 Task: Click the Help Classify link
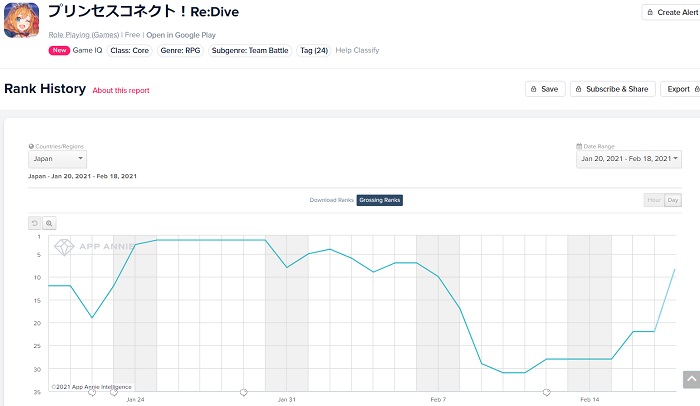(x=357, y=50)
